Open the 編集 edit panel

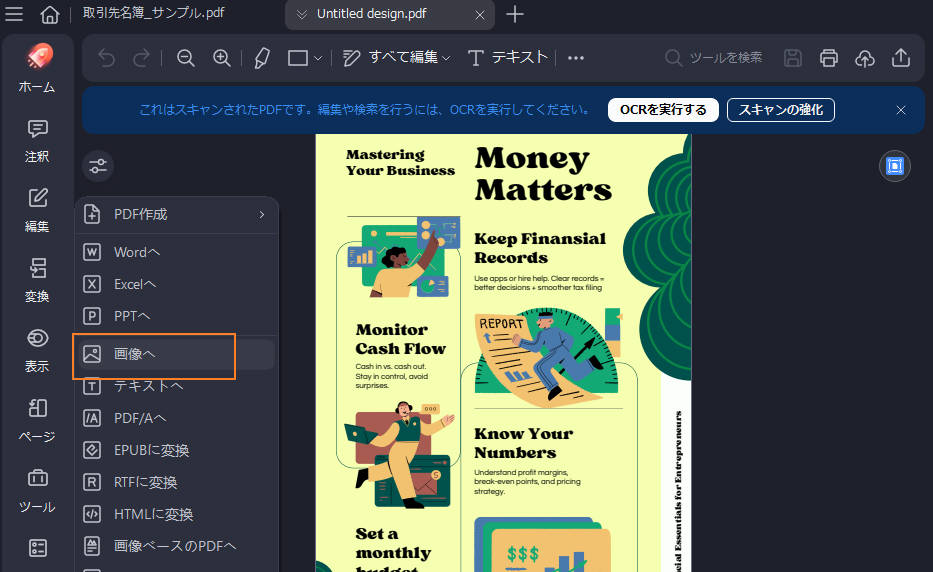point(37,211)
